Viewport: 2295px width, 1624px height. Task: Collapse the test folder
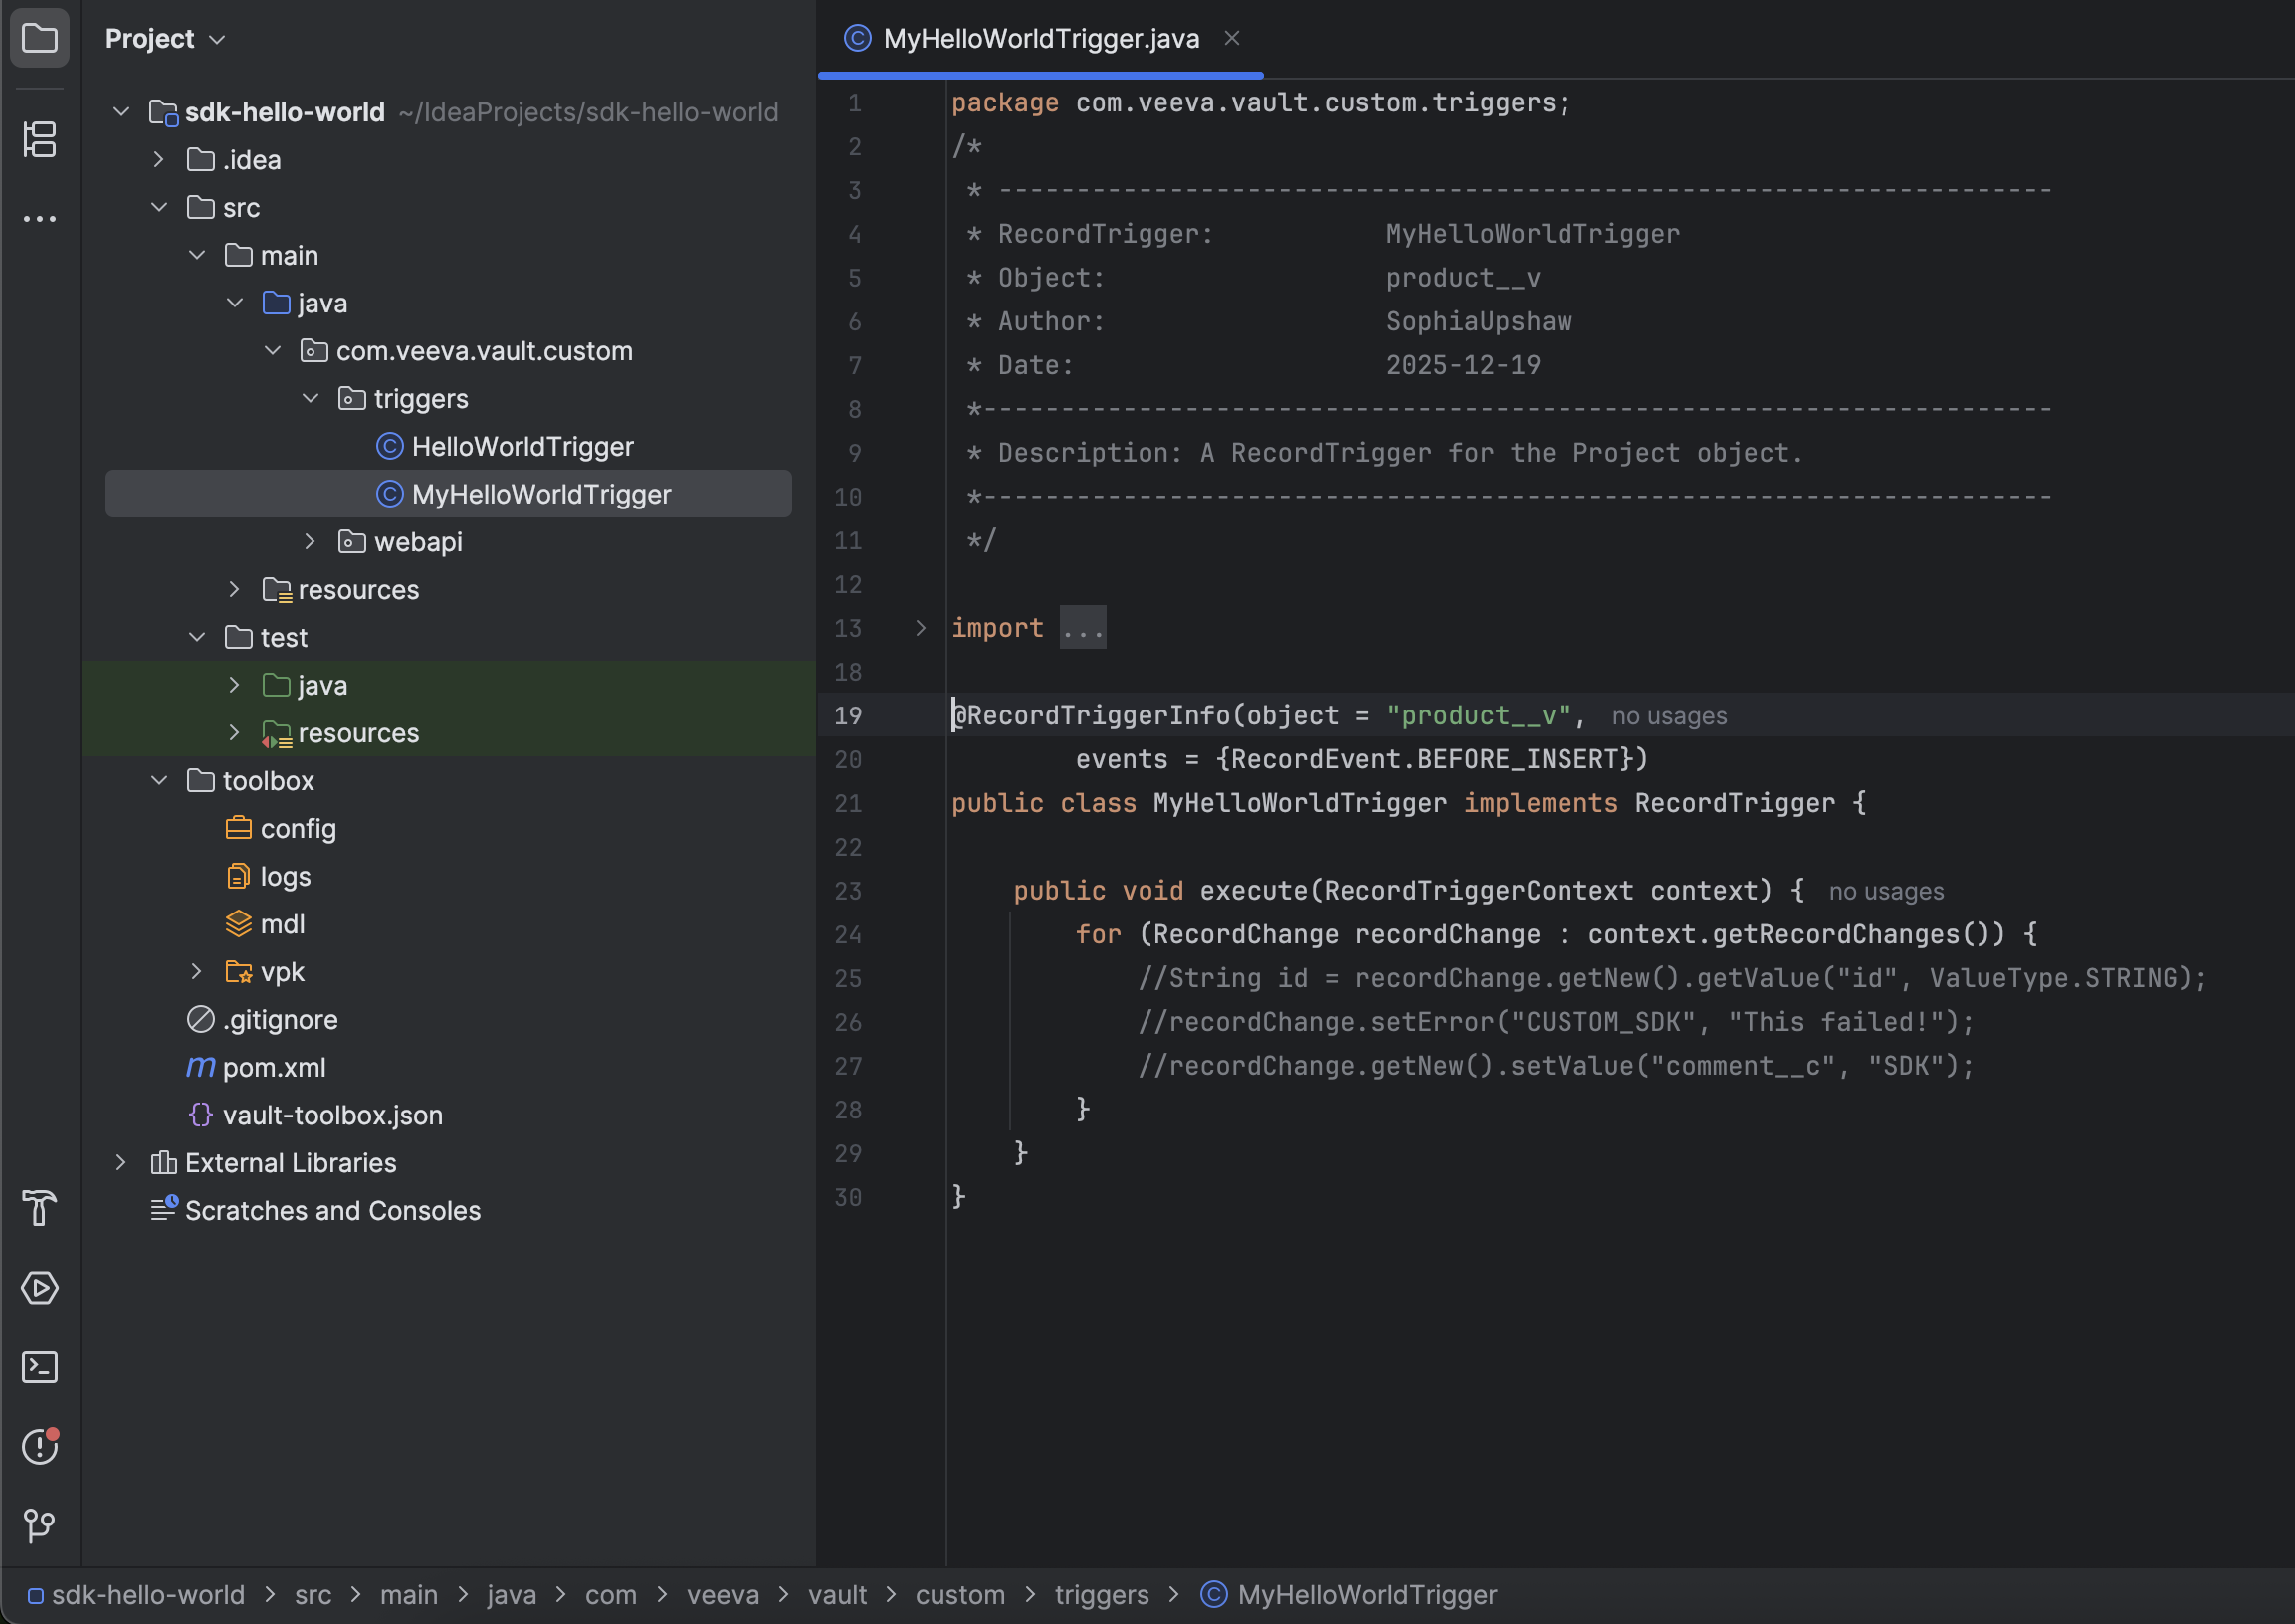click(197, 637)
